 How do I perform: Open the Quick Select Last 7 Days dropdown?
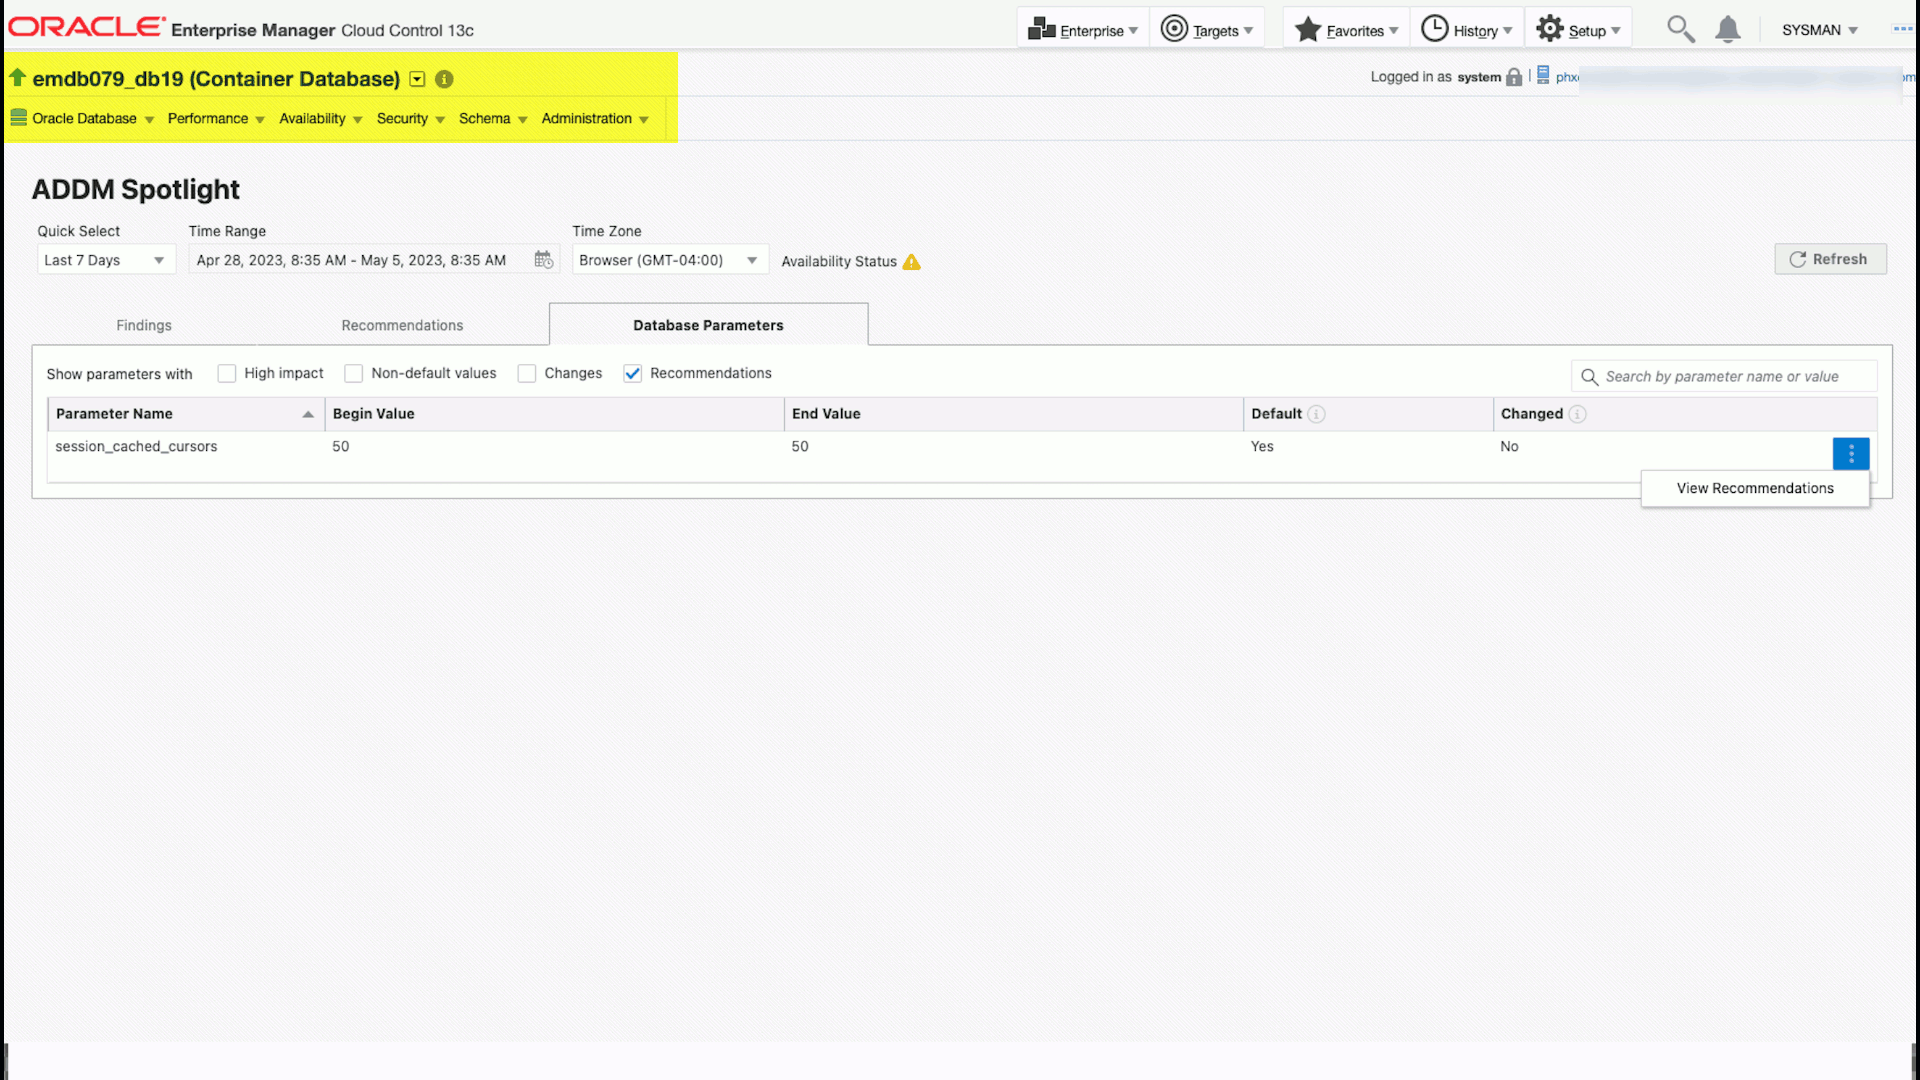[105, 260]
